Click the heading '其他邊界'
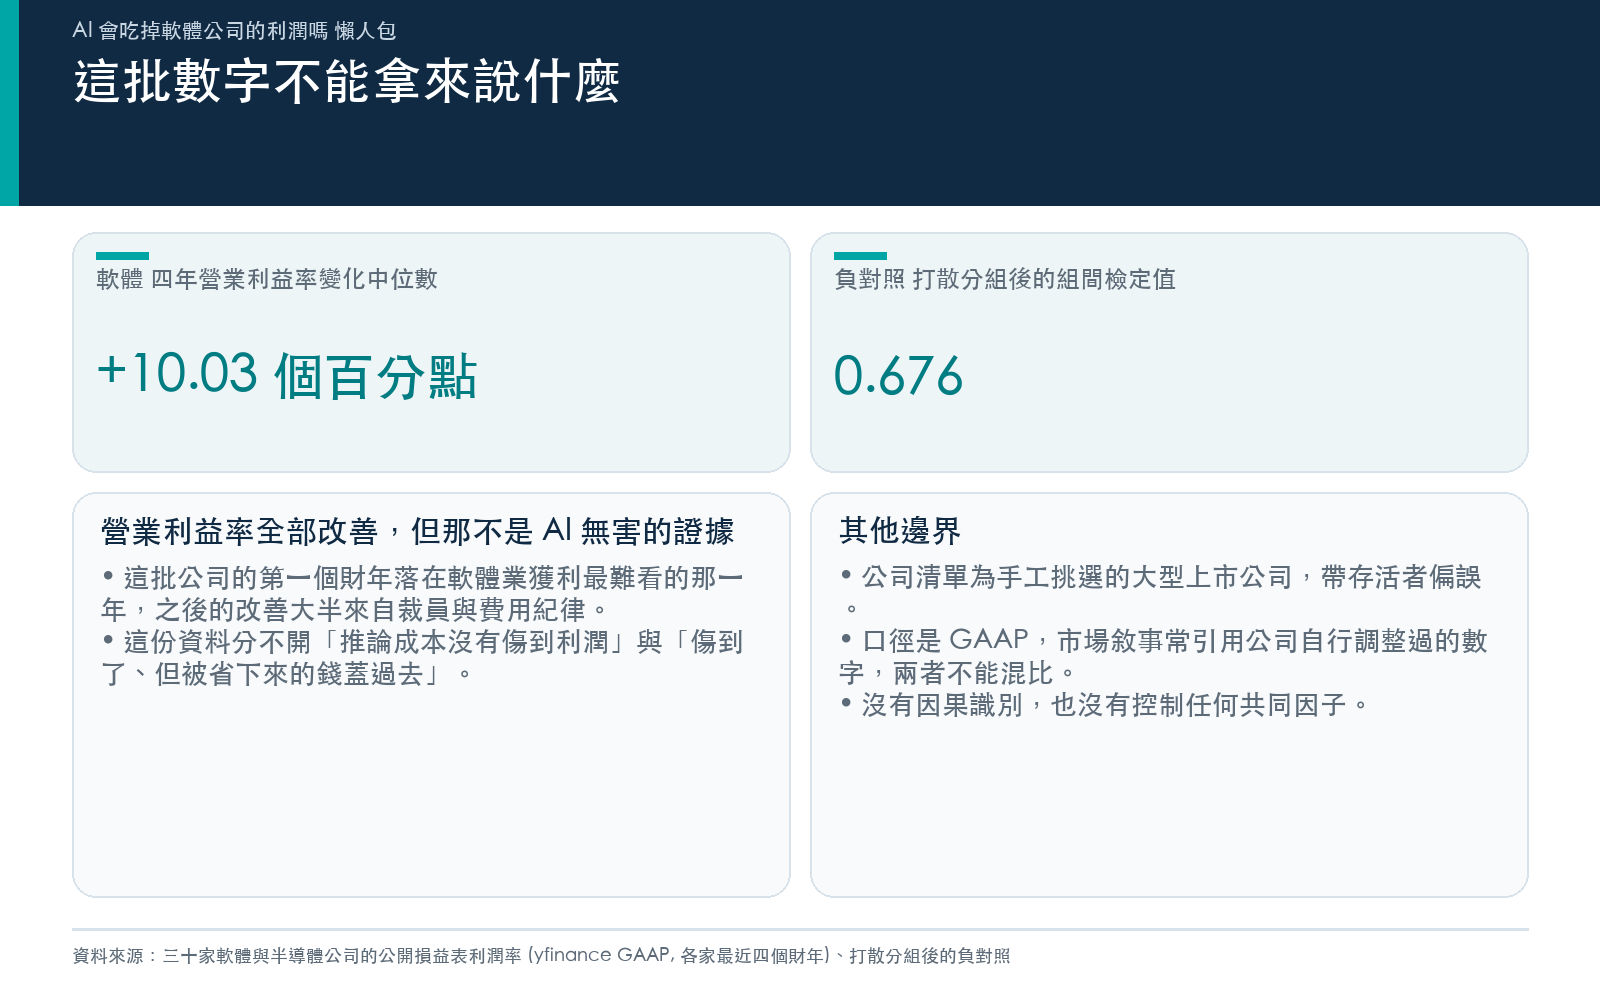 click(900, 530)
